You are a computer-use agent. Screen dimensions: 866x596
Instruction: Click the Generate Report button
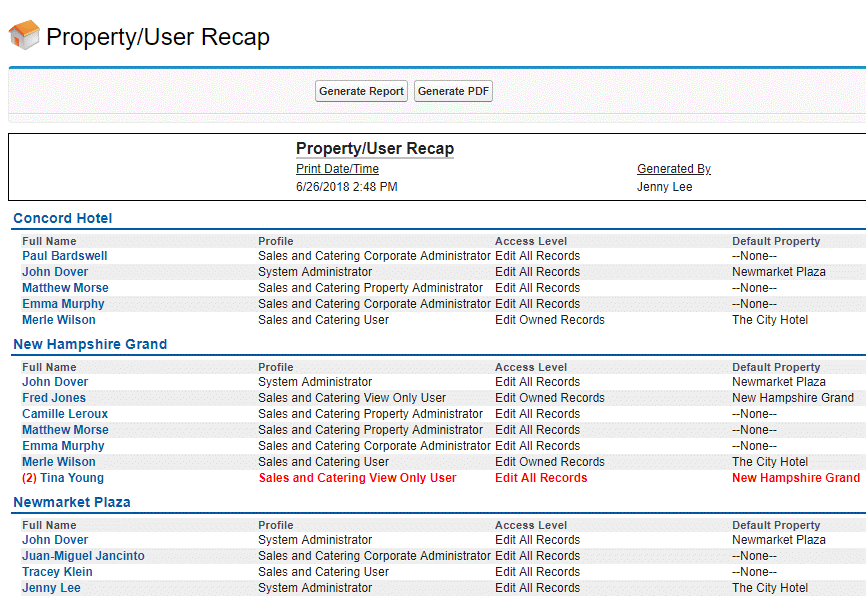(x=361, y=91)
